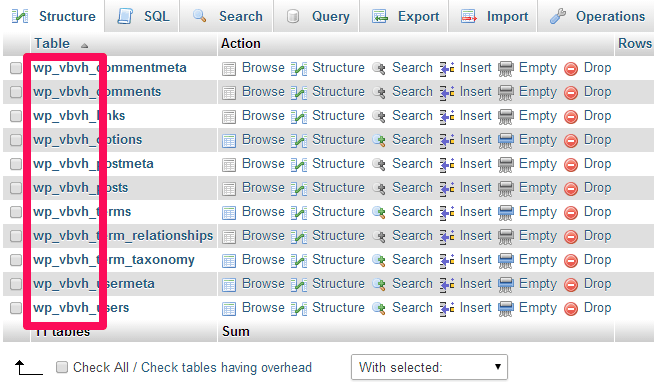Click the Search link for wp_vbvh_postmeta
This screenshot has width=654, height=387.
pos(412,163)
